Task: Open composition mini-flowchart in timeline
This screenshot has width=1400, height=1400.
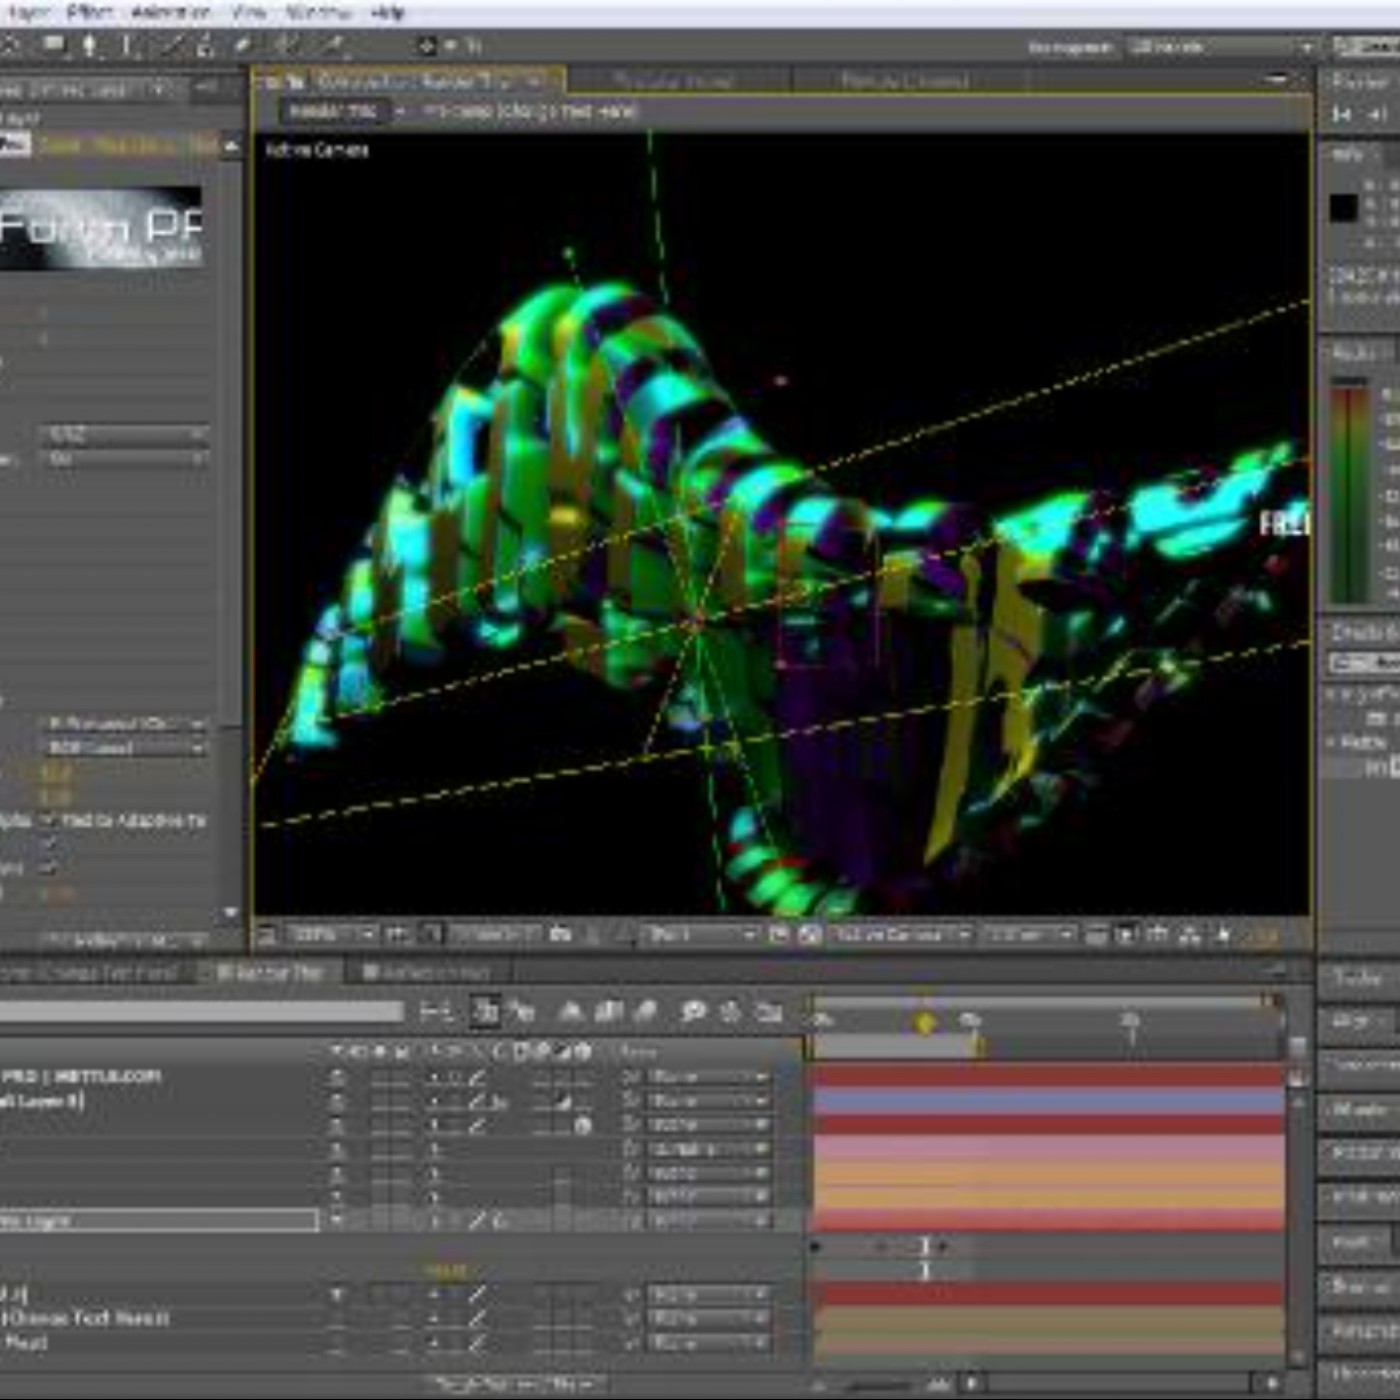Action: pyautogui.click(x=435, y=1012)
